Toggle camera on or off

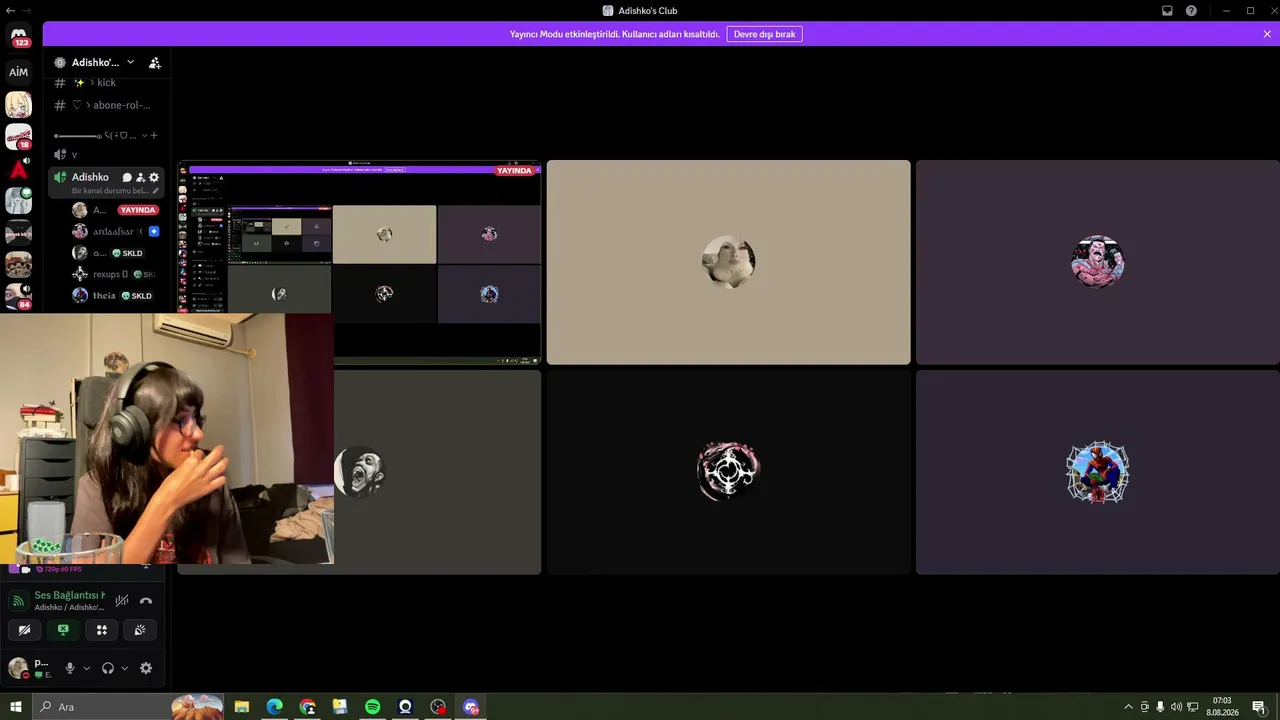click(24, 630)
